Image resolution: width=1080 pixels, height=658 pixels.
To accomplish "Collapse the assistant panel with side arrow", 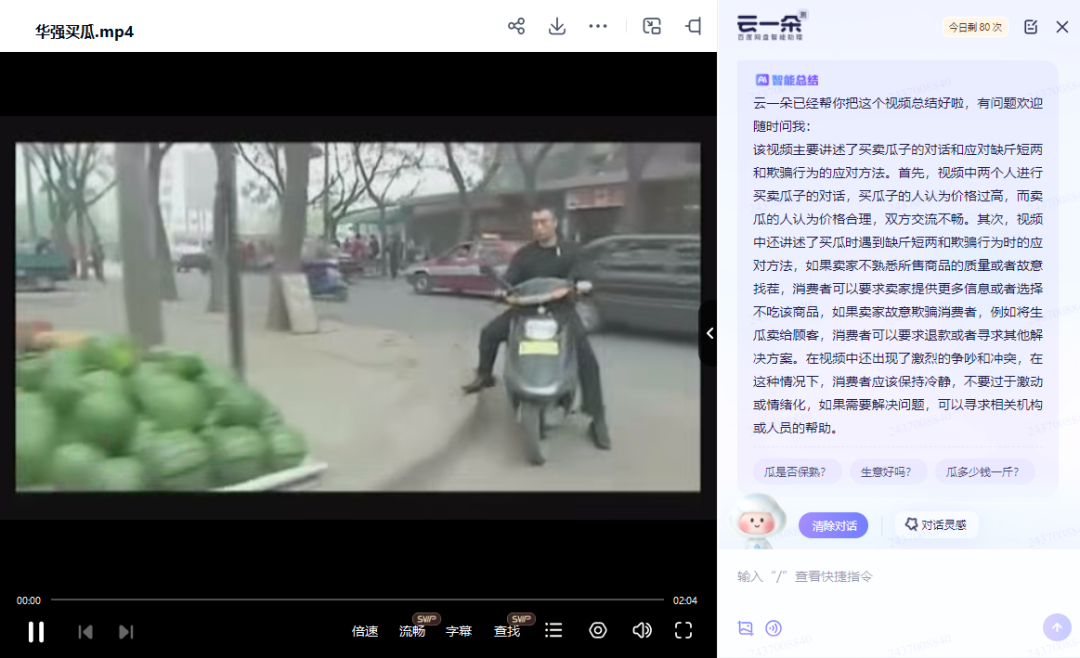I will (x=709, y=333).
